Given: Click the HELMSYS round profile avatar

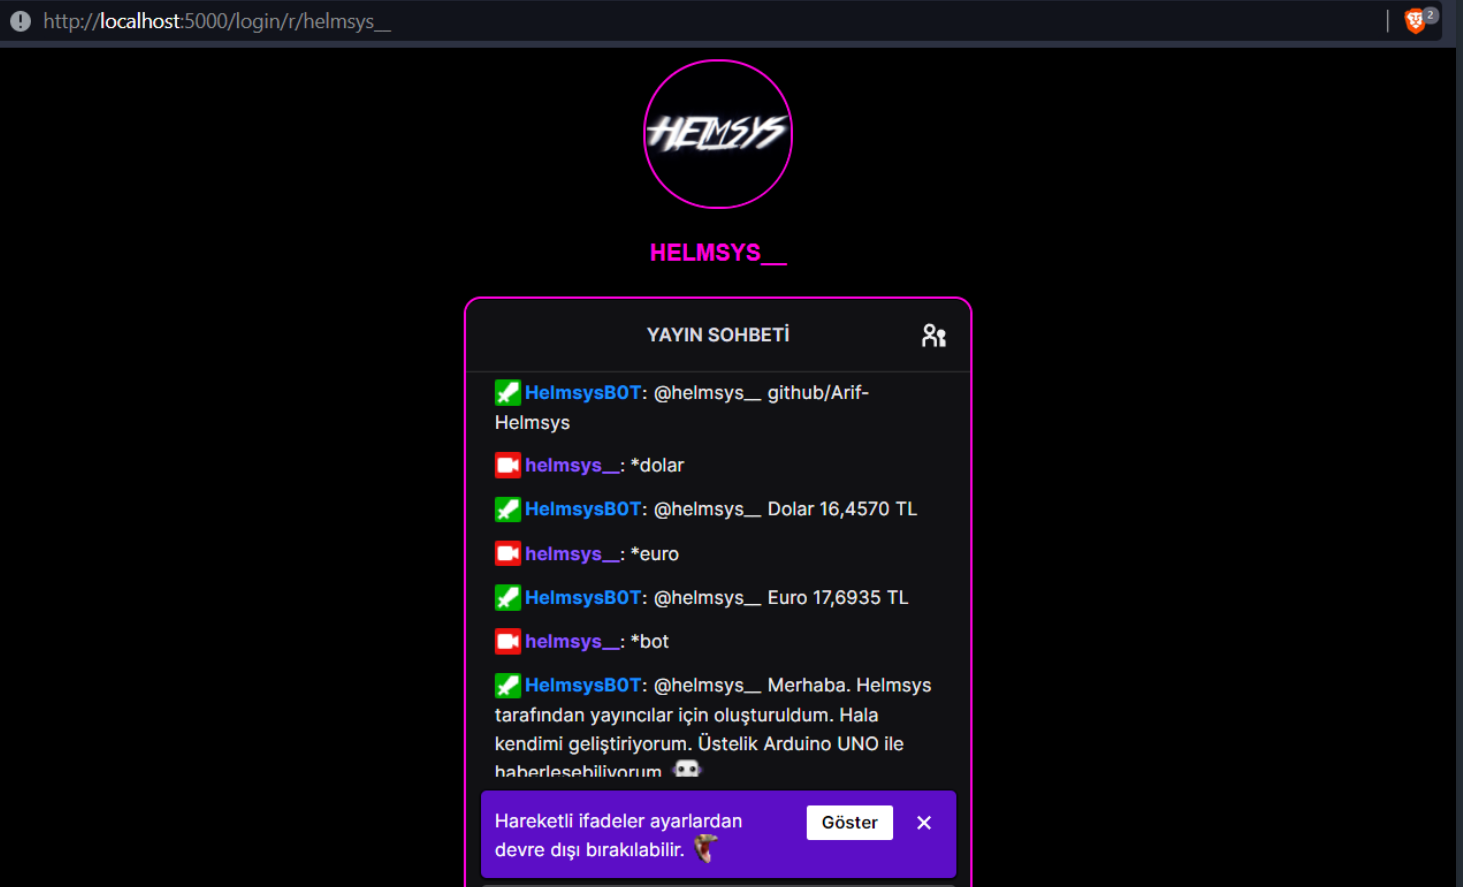Looking at the screenshot, I should (x=718, y=134).
